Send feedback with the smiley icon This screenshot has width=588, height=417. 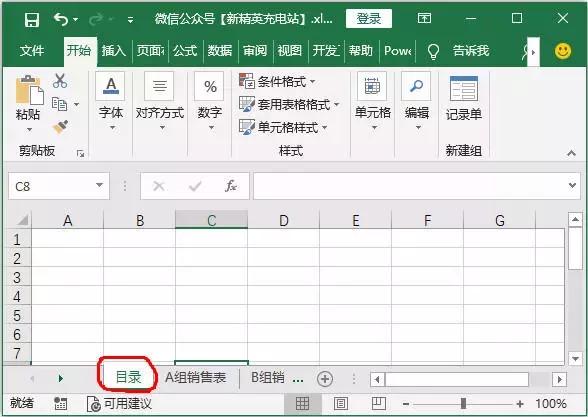[x=563, y=51]
